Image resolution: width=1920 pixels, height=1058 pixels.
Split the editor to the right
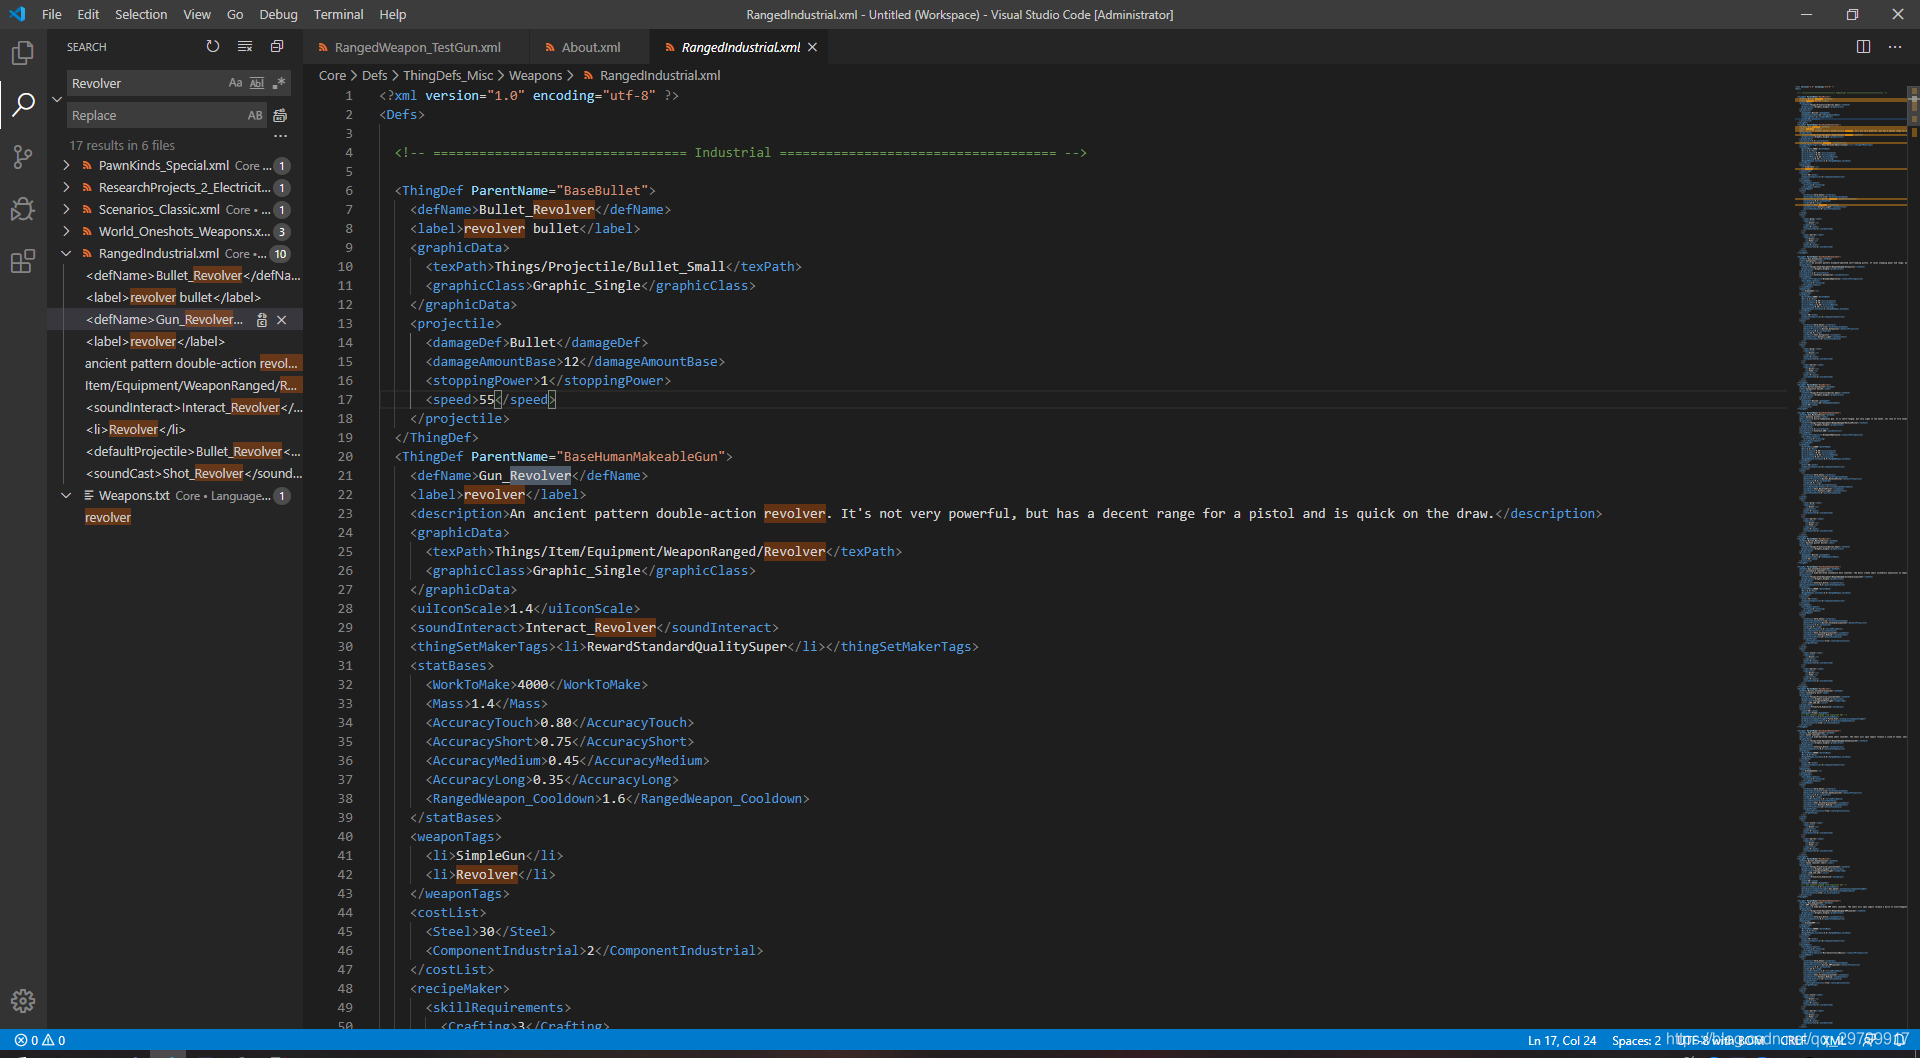[1863, 47]
